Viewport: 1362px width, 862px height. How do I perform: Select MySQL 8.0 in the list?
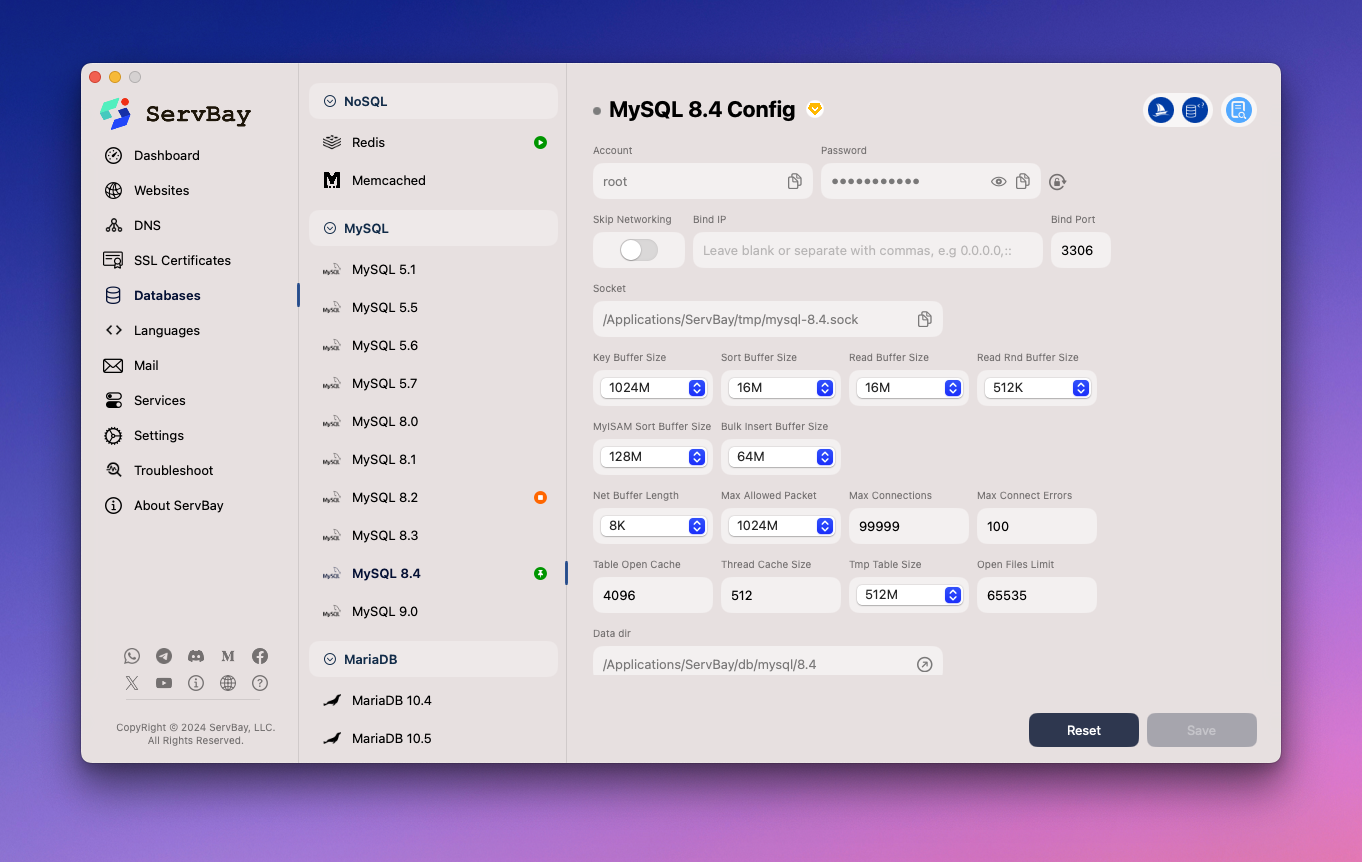point(433,421)
